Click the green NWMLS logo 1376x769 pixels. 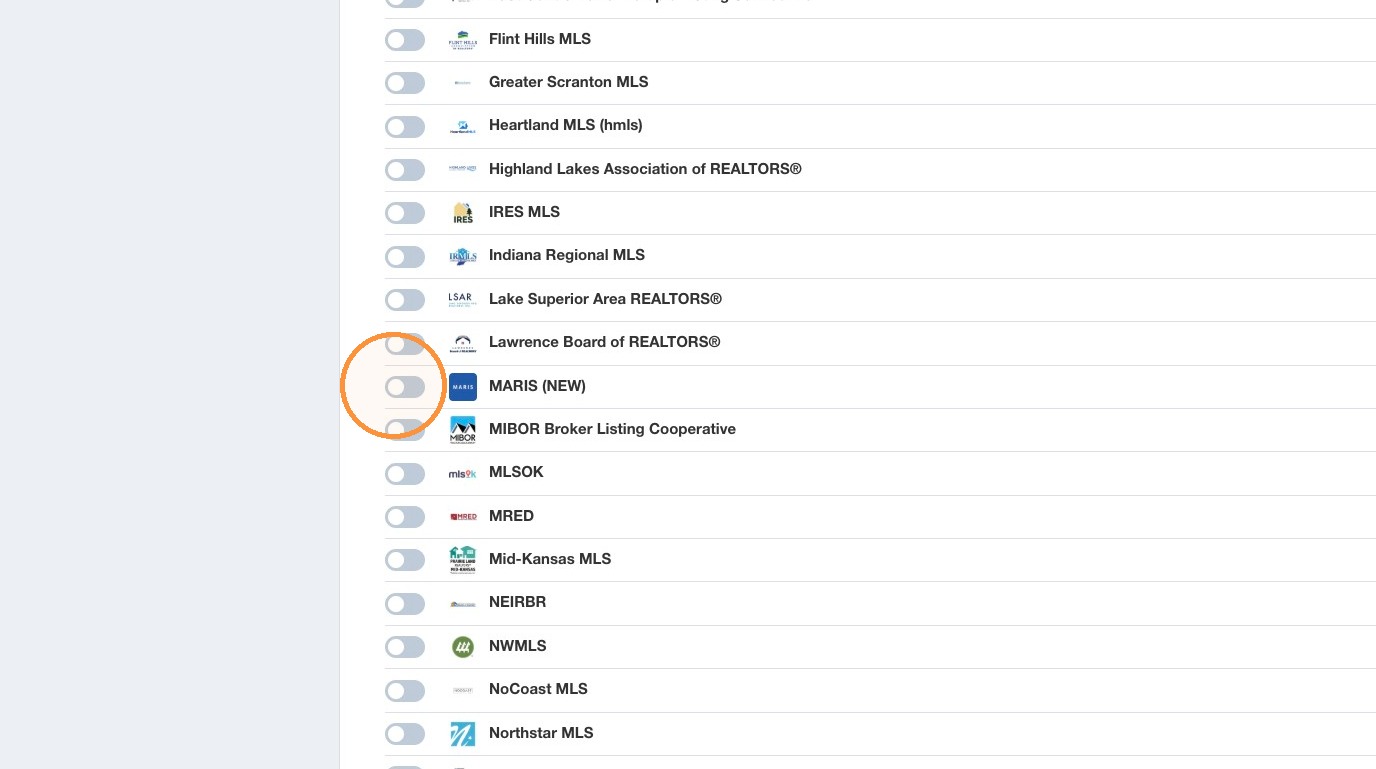coord(463,647)
